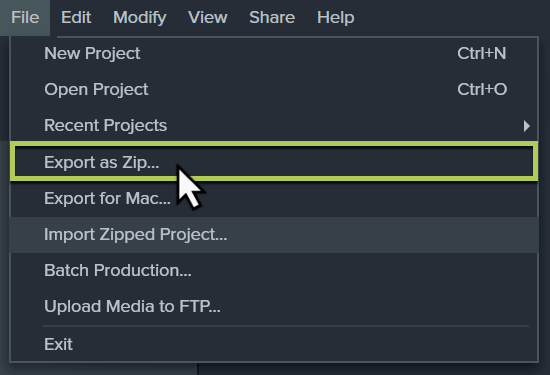
Task: Click the Ctrl+O shortcut label
Action: pyautogui.click(x=482, y=89)
